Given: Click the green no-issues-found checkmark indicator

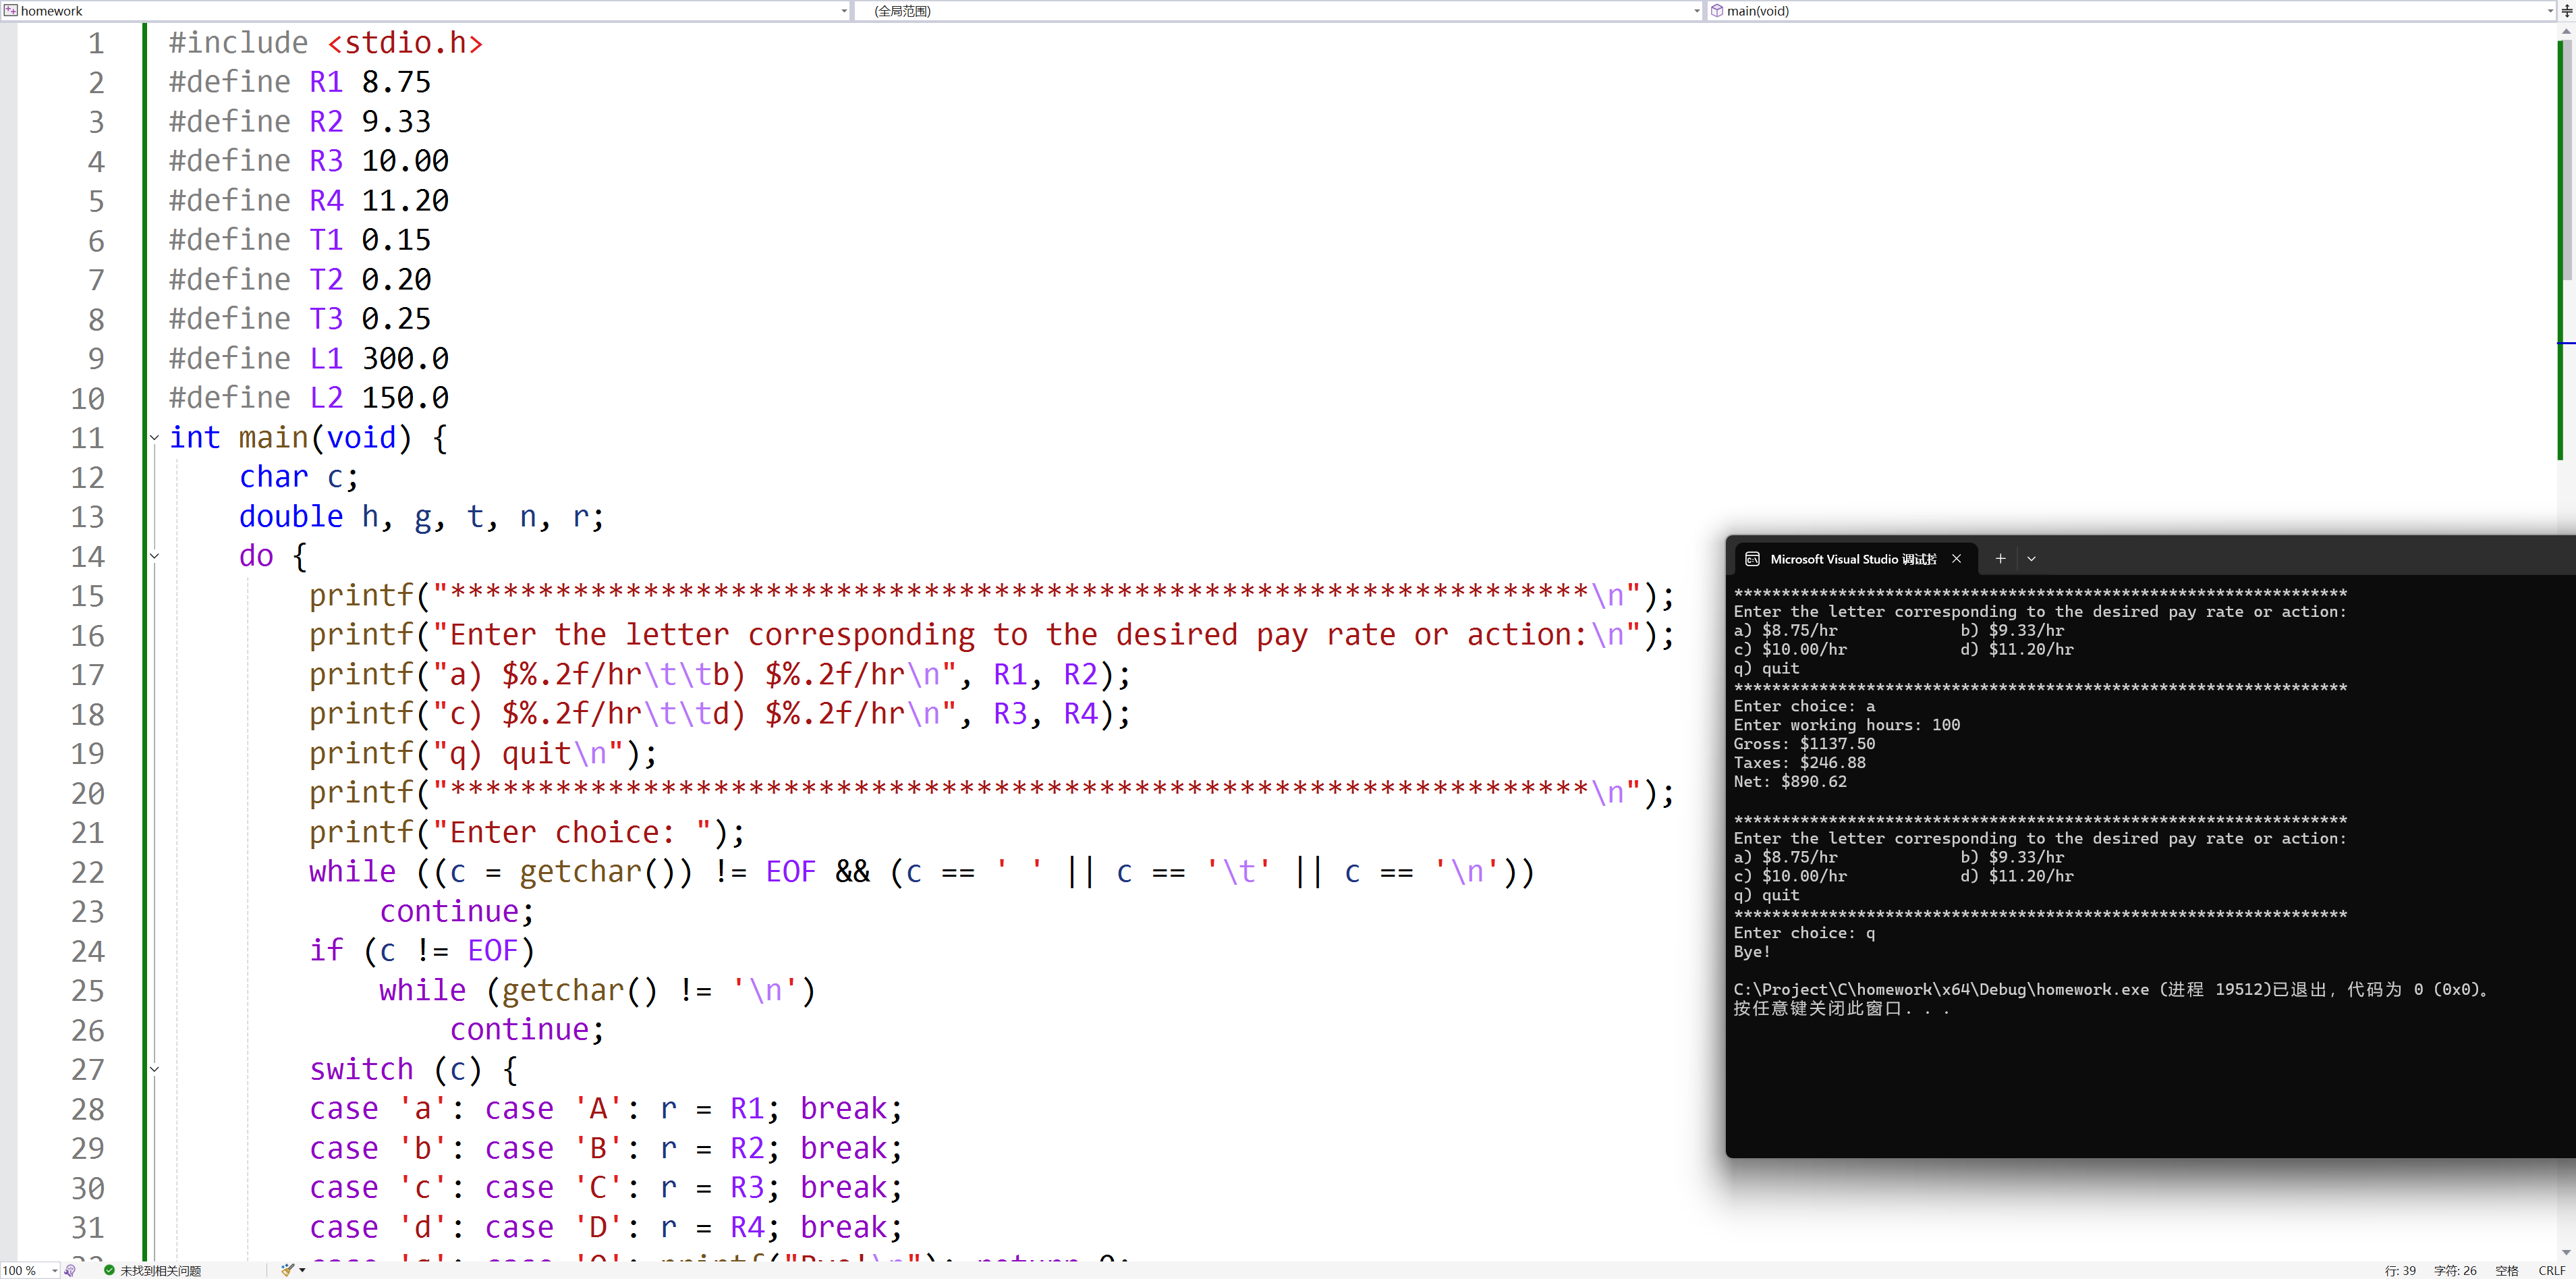Looking at the screenshot, I should tap(109, 1270).
